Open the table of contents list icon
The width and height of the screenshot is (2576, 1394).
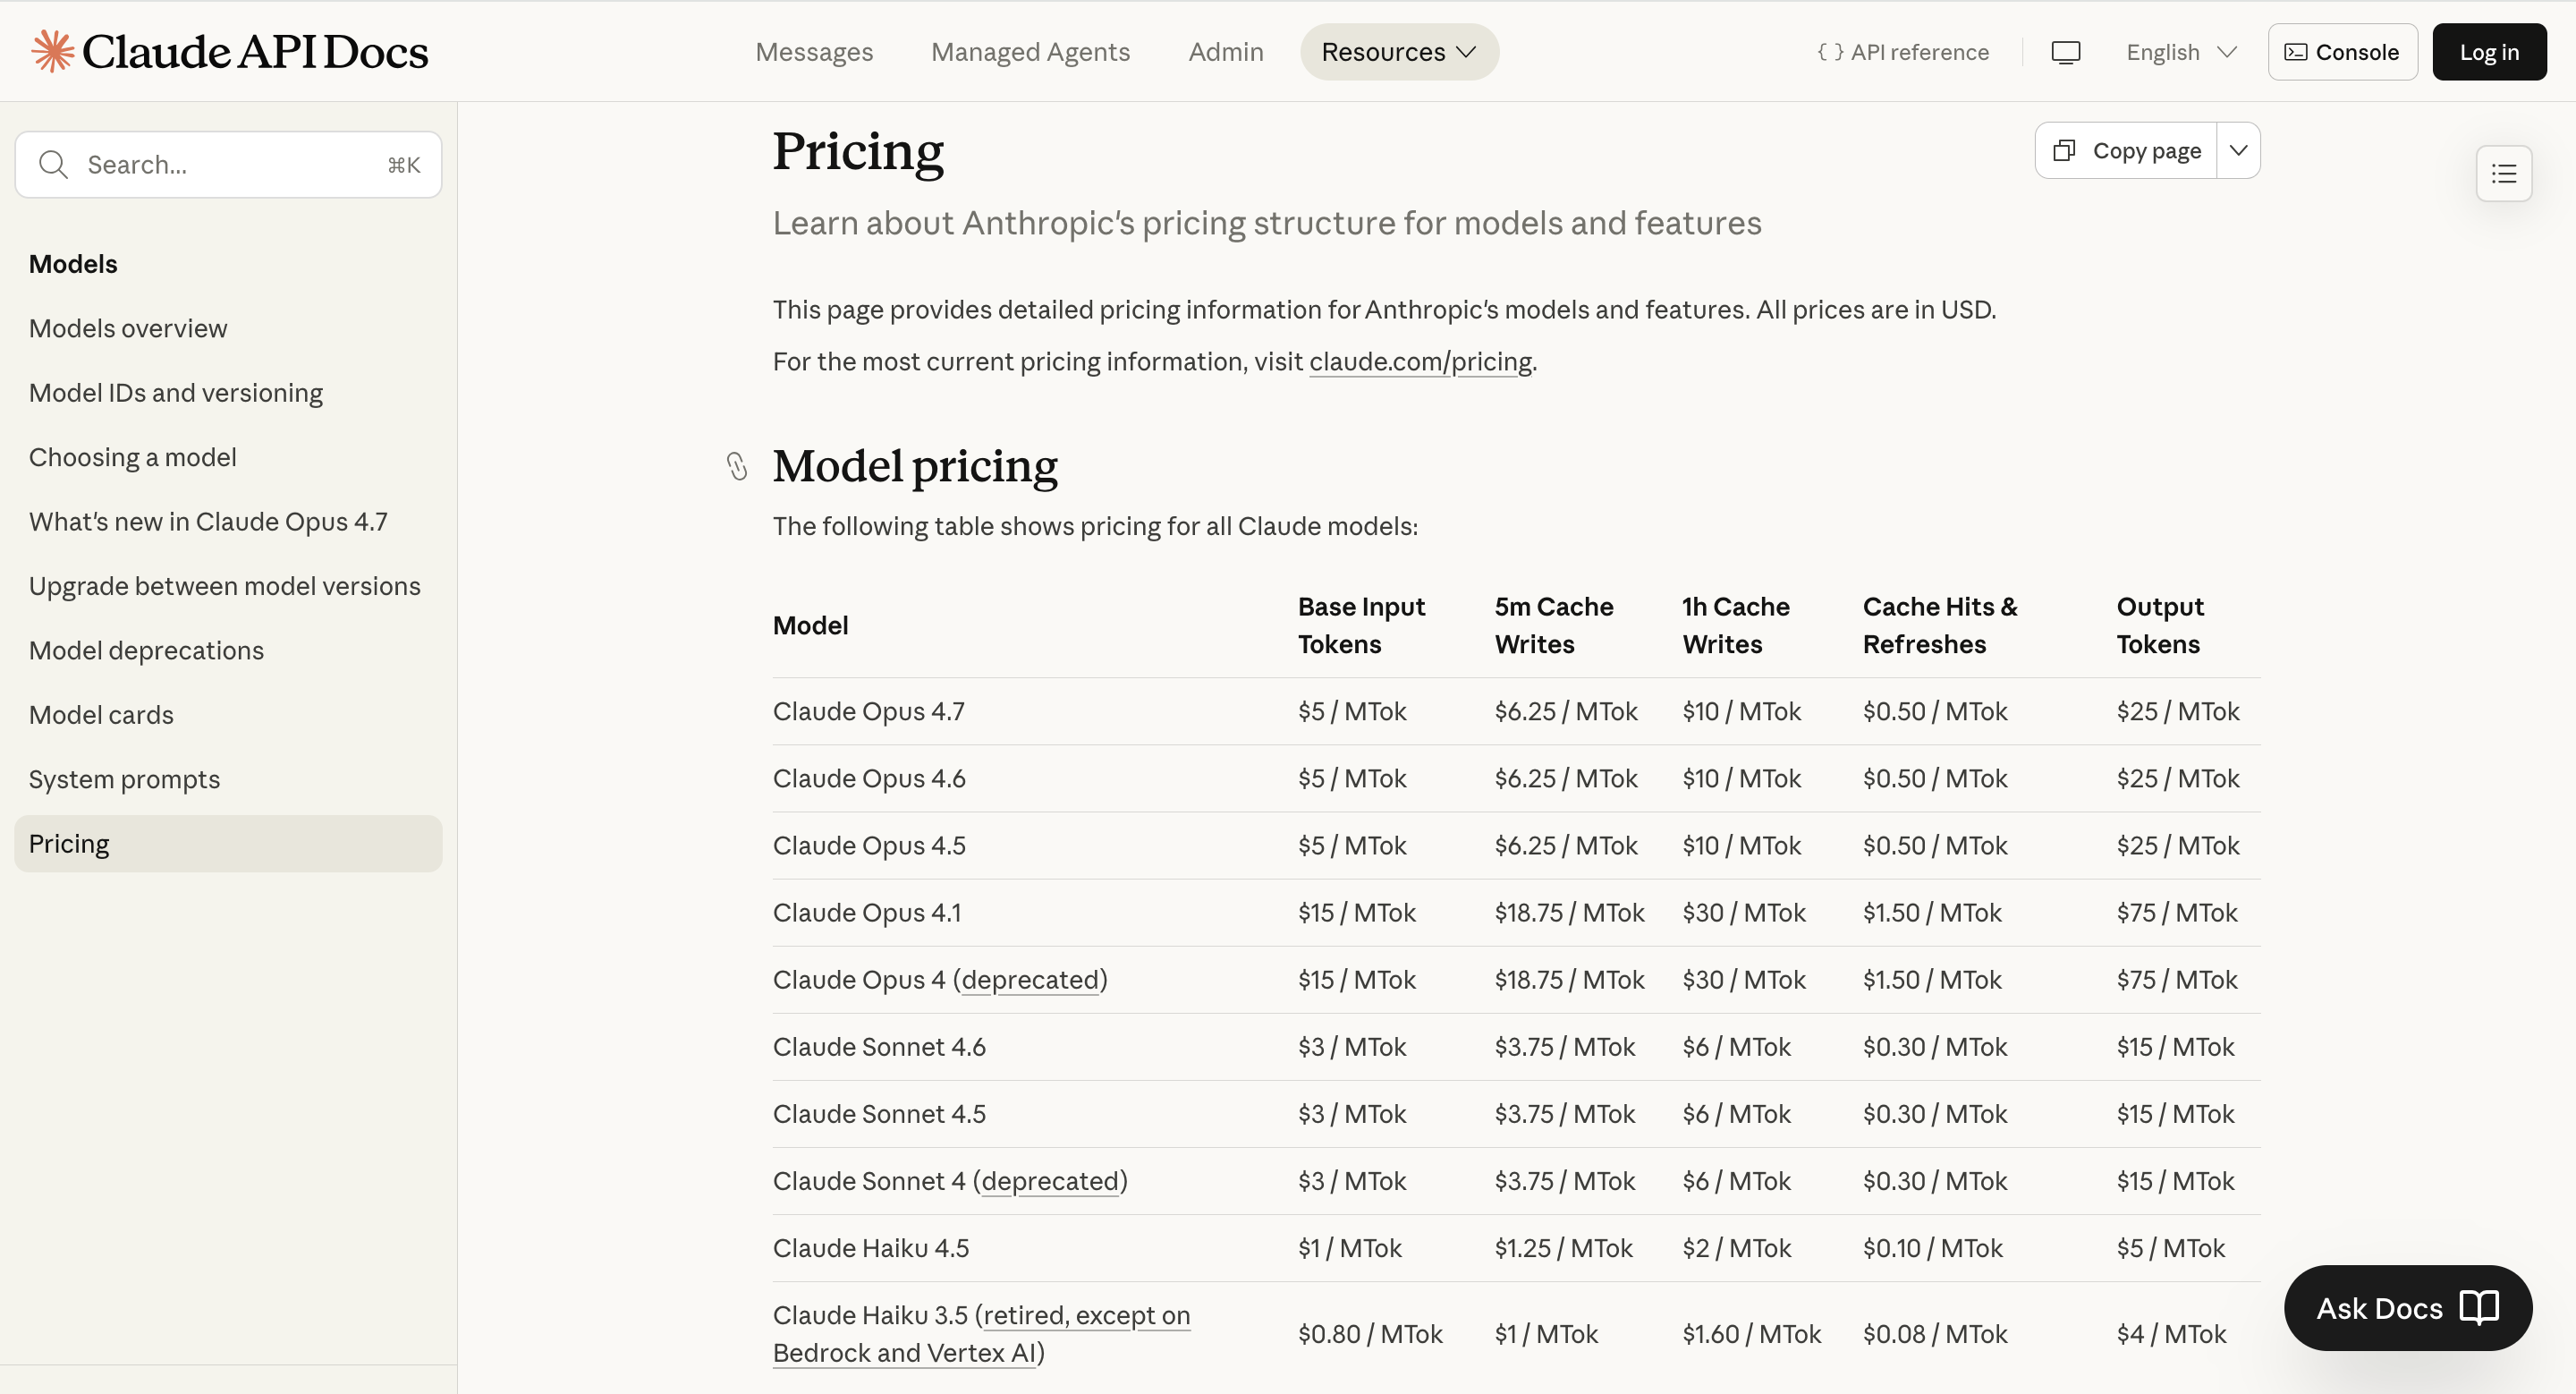(x=2503, y=174)
